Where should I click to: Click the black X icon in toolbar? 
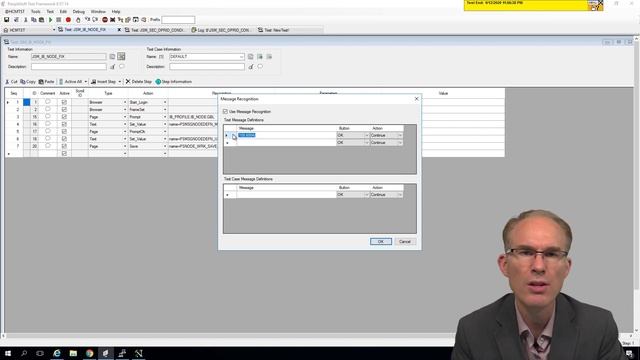(113, 20)
